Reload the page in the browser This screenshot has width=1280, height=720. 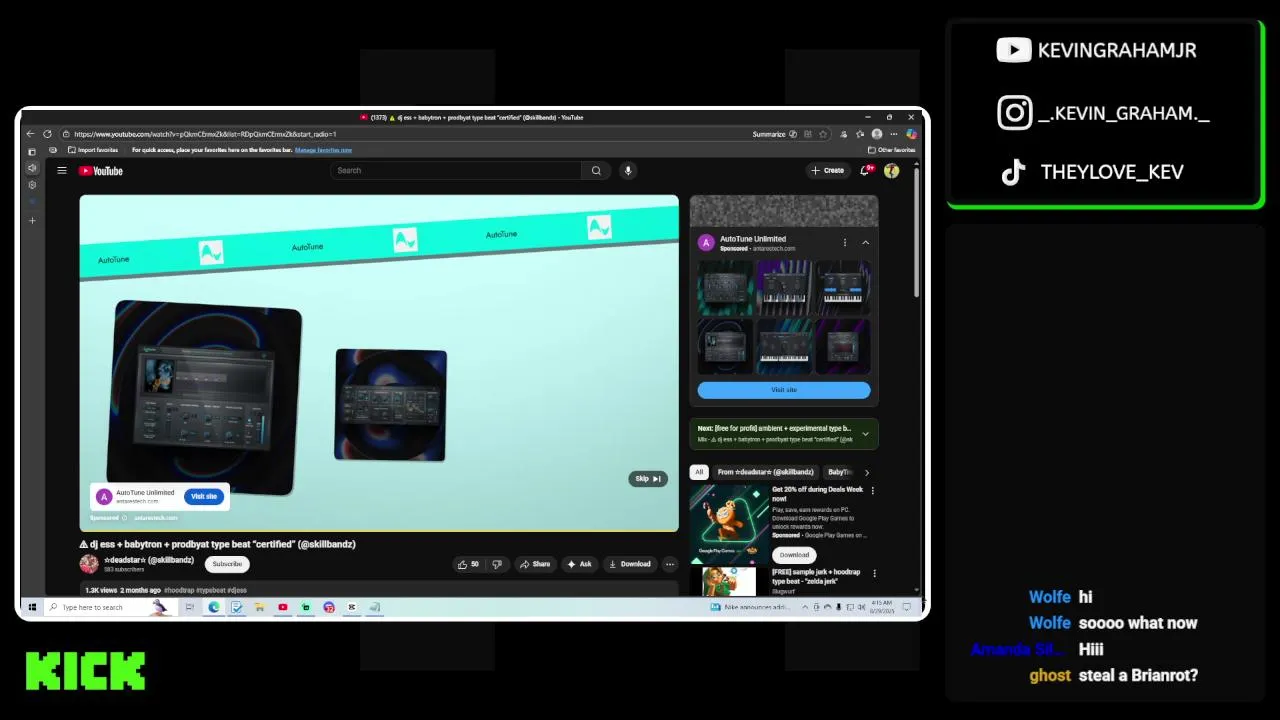[x=47, y=134]
